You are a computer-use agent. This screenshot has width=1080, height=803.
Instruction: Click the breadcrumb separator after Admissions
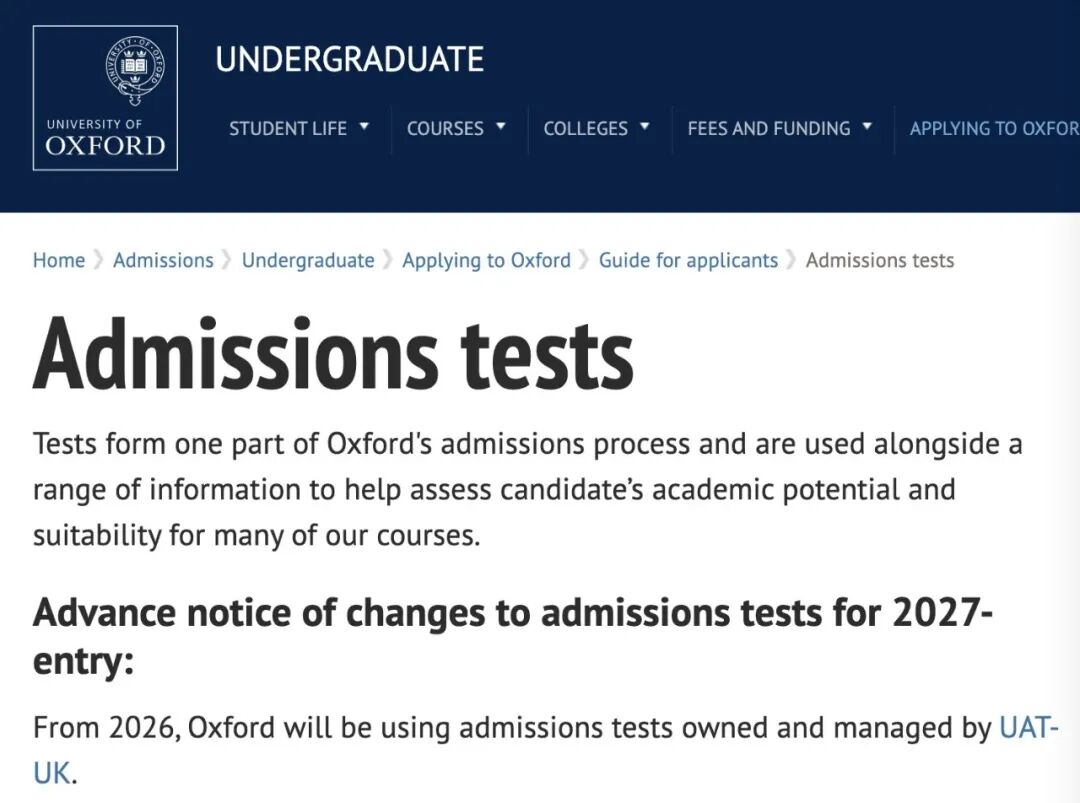click(225, 260)
